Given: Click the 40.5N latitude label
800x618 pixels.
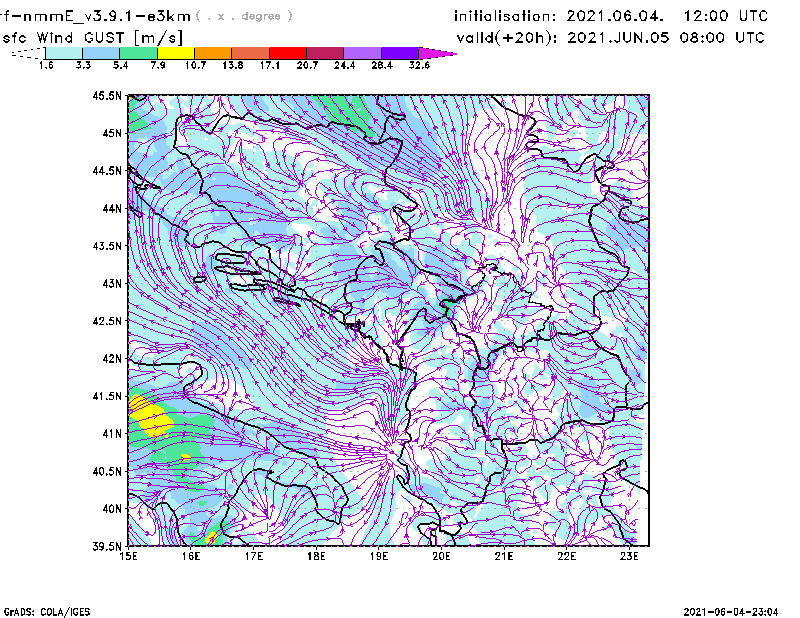Looking at the screenshot, I should (107, 472).
